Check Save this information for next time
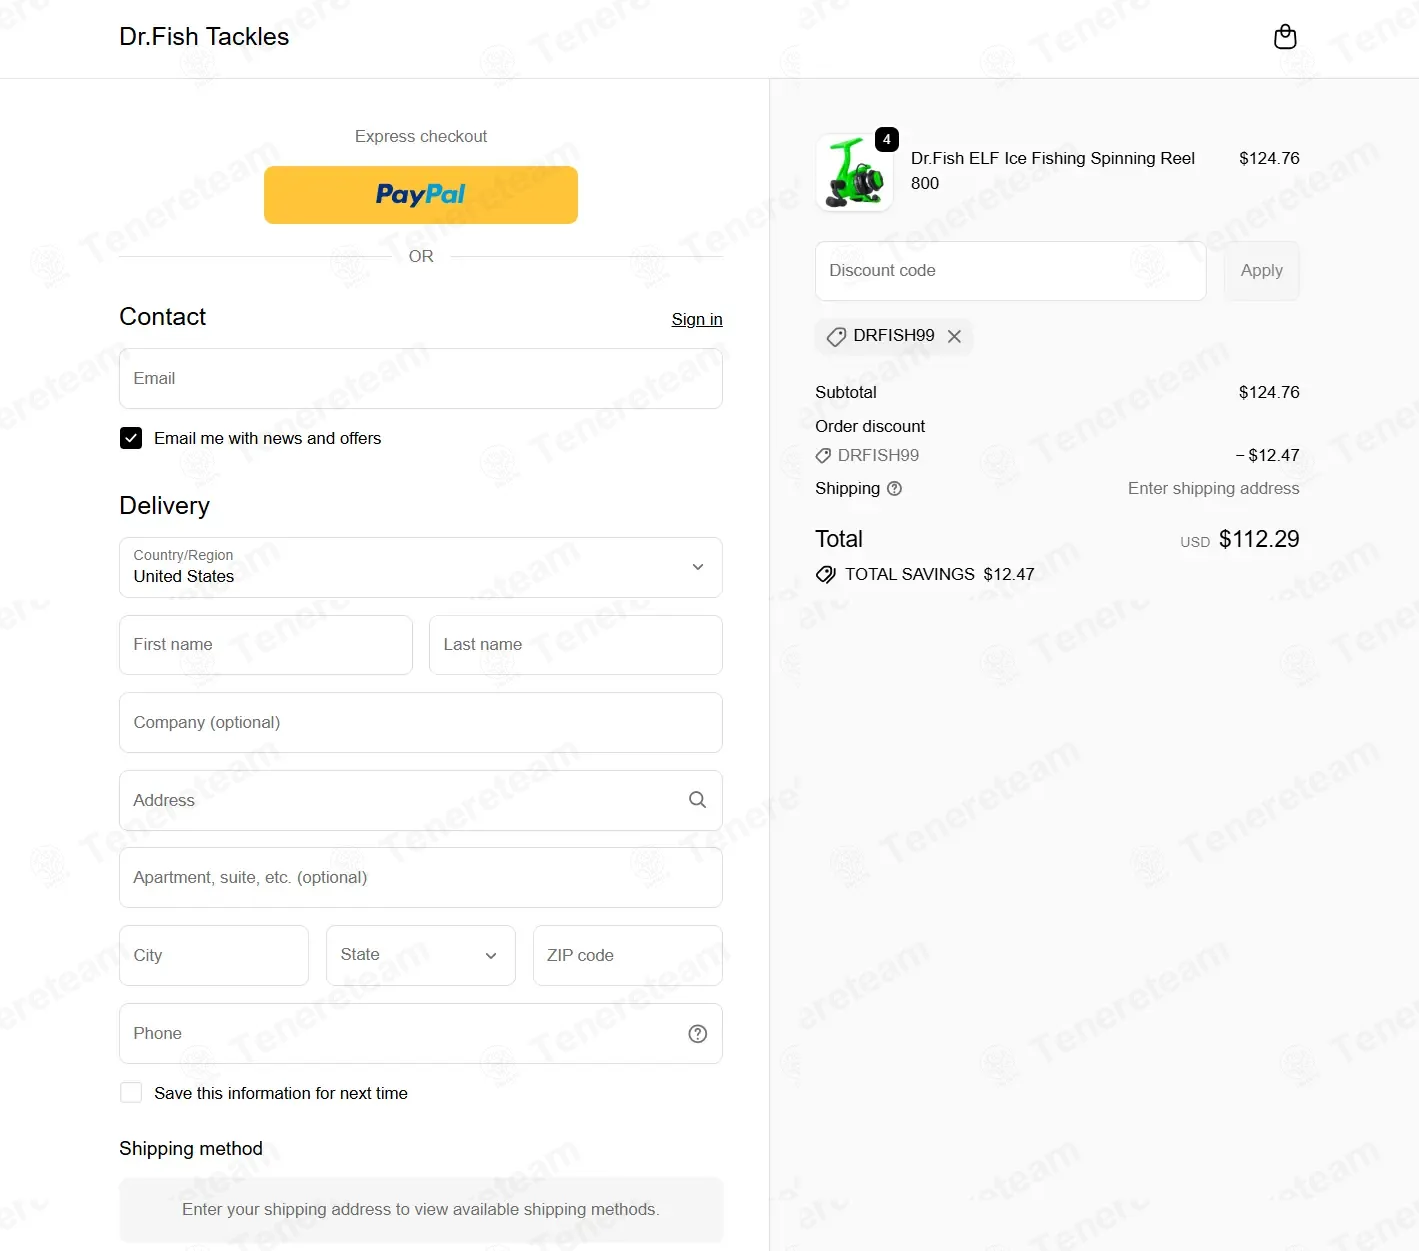Viewport: 1419px width, 1251px height. pyautogui.click(x=131, y=1093)
